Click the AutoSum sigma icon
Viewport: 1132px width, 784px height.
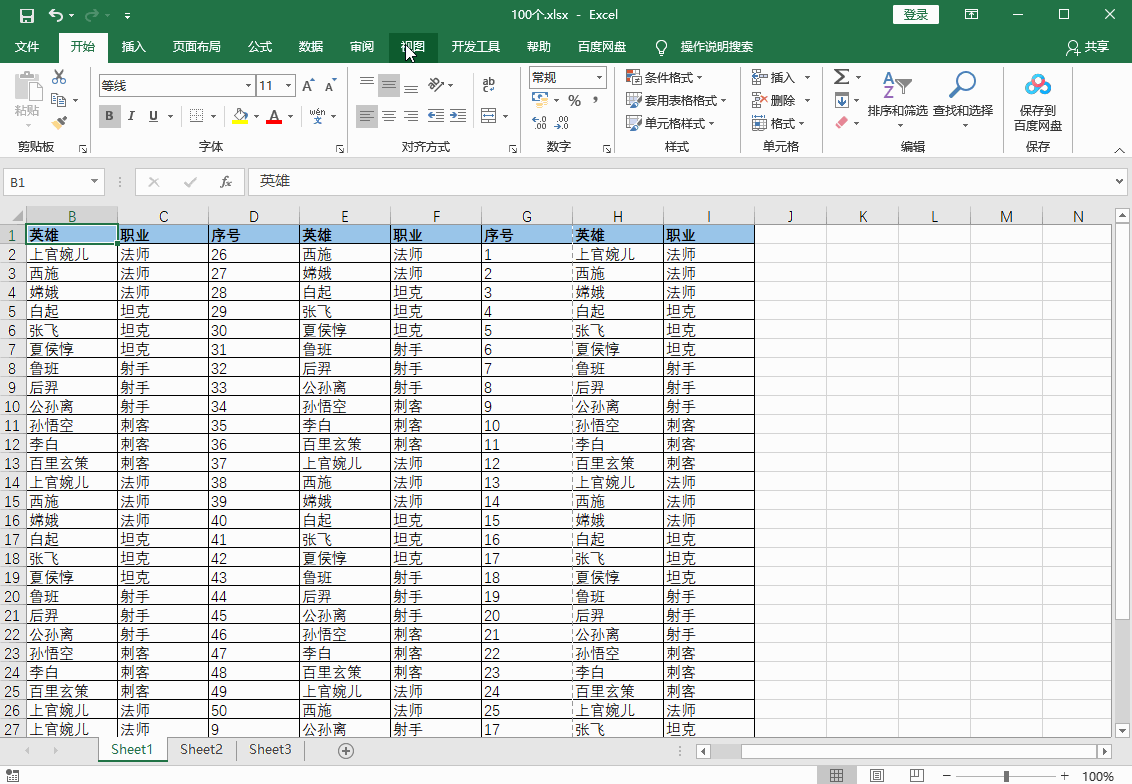(x=841, y=77)
